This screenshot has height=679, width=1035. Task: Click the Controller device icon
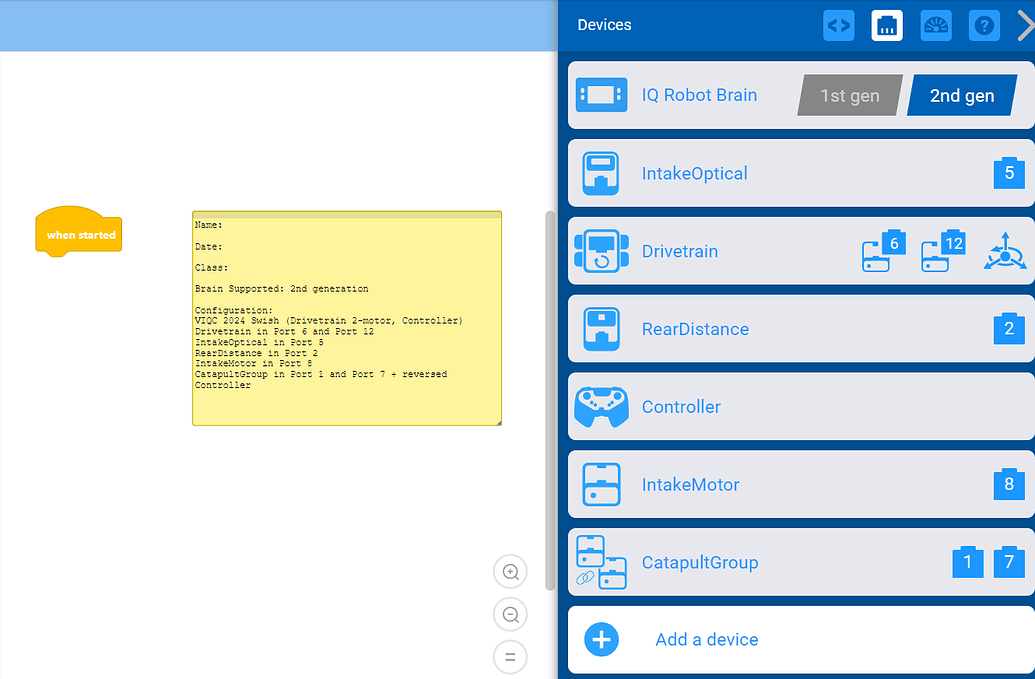(x=600, y=407)
